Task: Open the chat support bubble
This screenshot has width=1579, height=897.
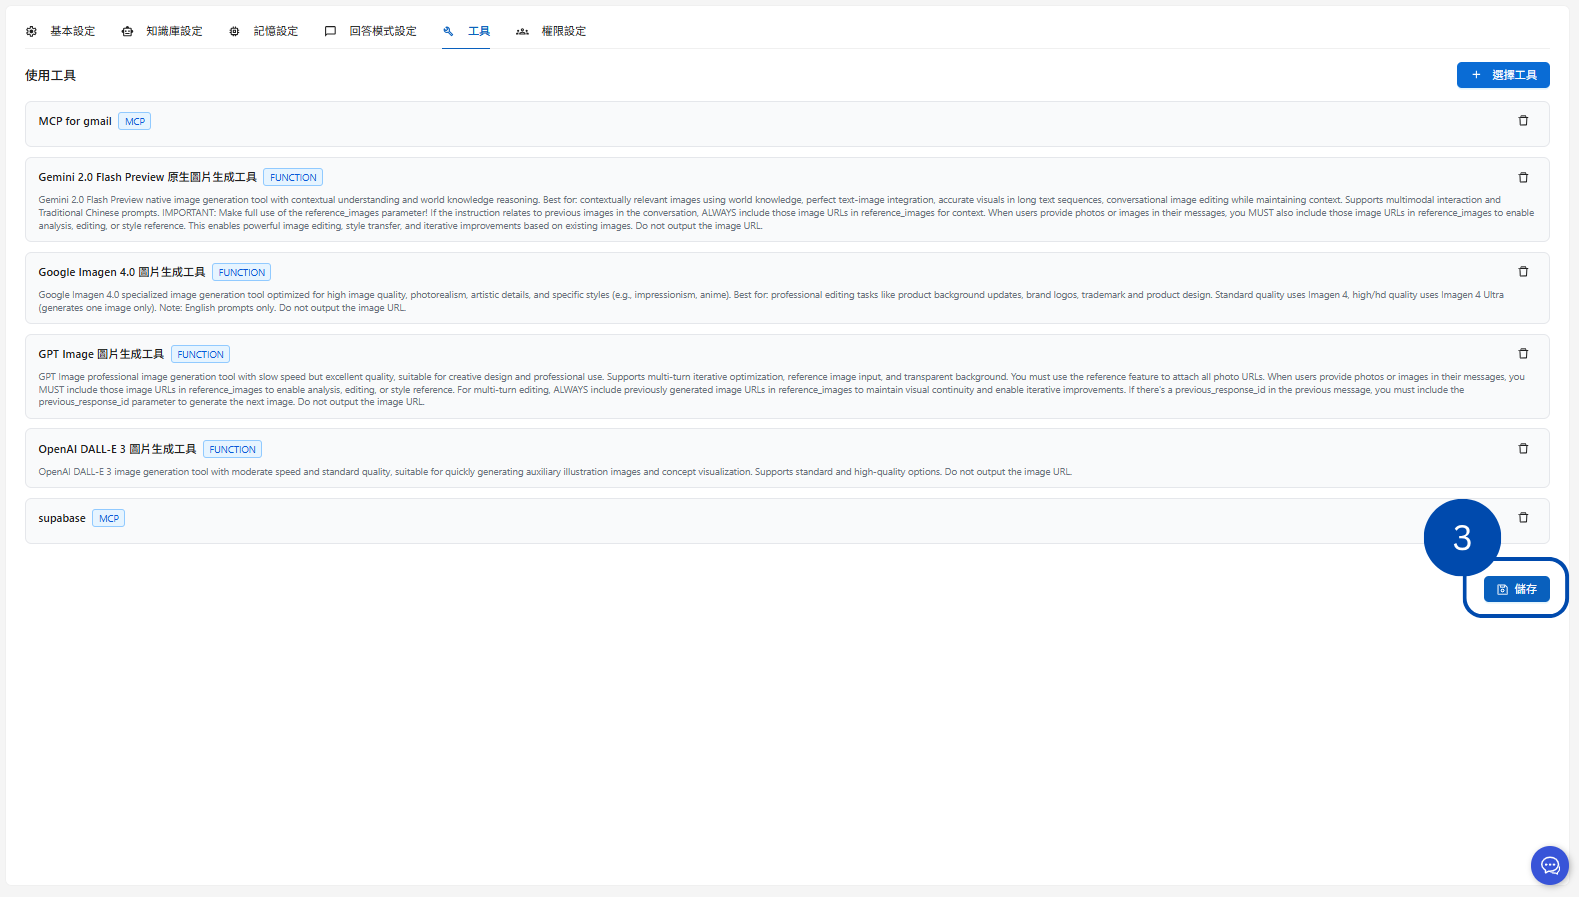Action: coord(1549,865)
